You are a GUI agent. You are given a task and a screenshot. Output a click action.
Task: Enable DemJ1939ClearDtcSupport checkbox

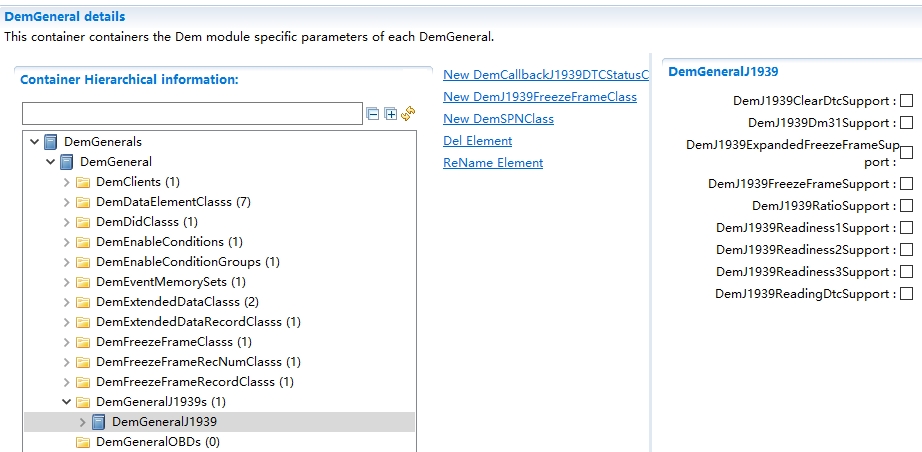click(x=906, y=101)
